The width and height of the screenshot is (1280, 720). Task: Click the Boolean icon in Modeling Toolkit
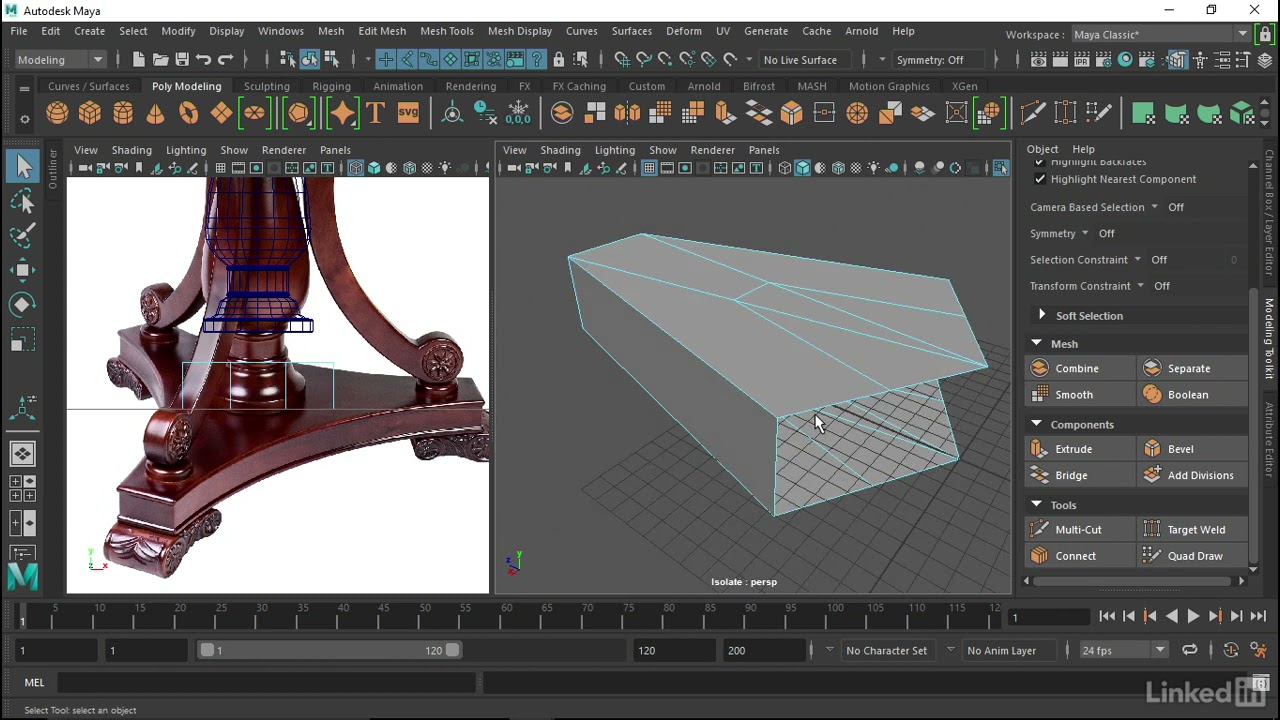point(1152,394)
